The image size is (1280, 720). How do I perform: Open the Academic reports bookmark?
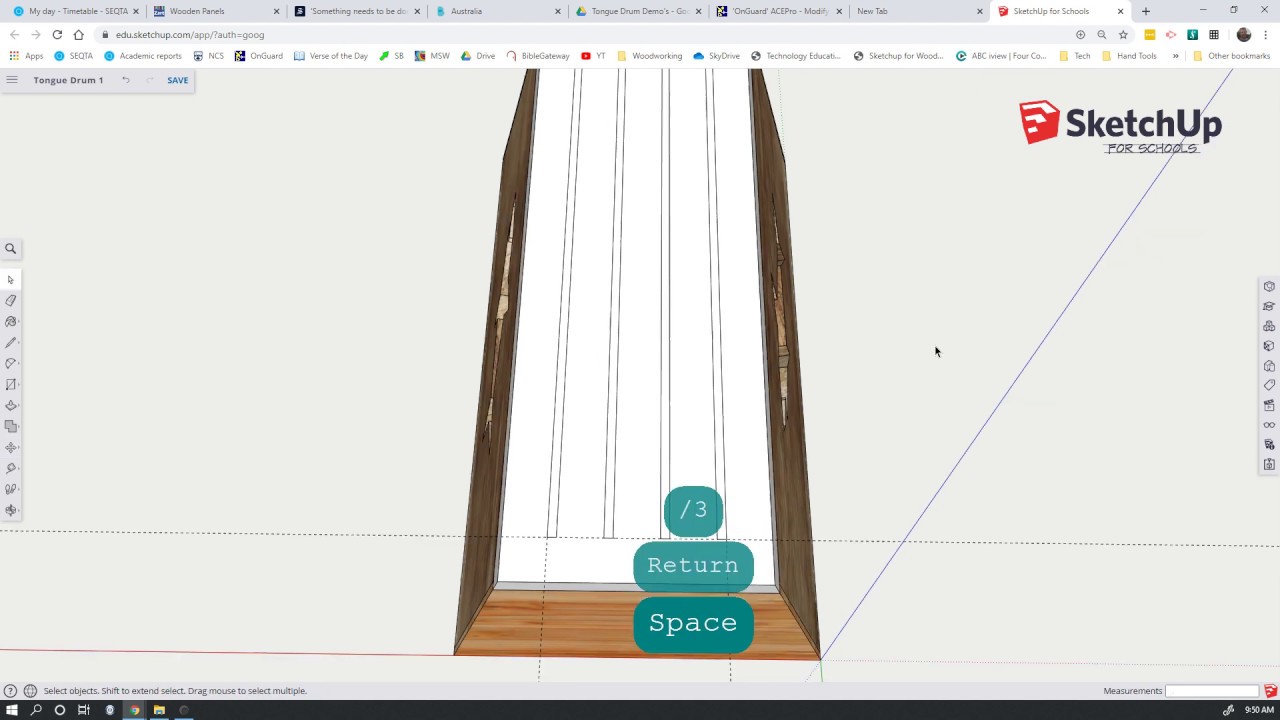pyautogui.click(x=143, y=56)
